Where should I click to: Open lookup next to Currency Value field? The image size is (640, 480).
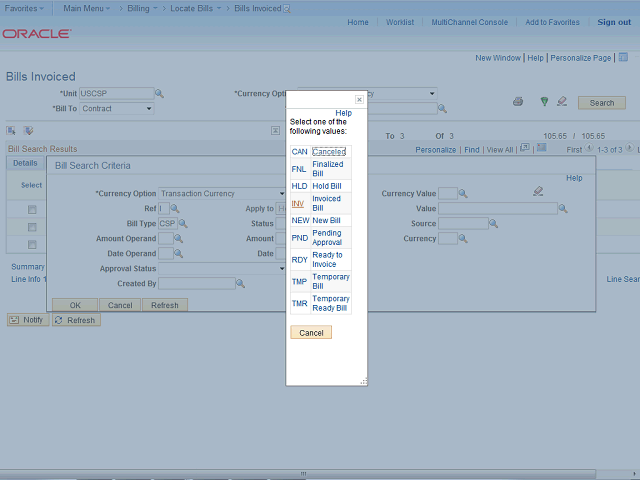[x=462, y=194]
